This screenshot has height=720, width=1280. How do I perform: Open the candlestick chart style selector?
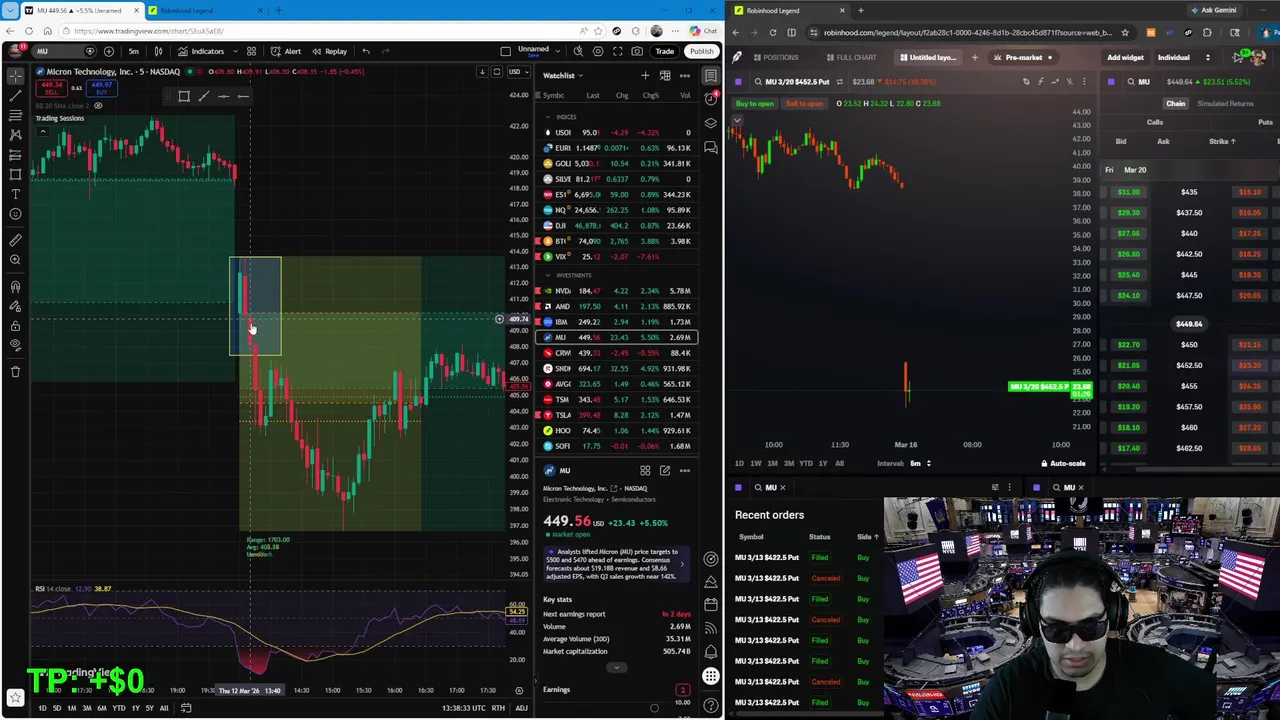158,51
